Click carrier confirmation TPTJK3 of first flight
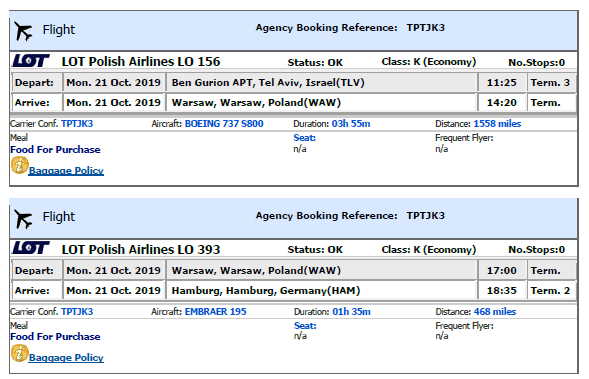This screenshot has width=589, height=379. coord(77,124)
